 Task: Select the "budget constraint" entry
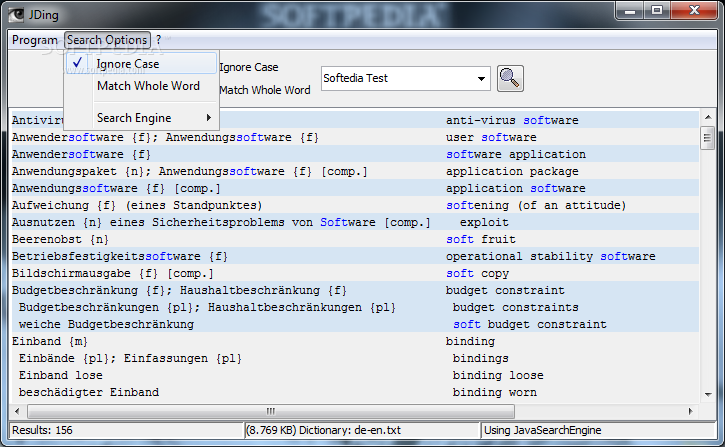click(x=505, y=290)
